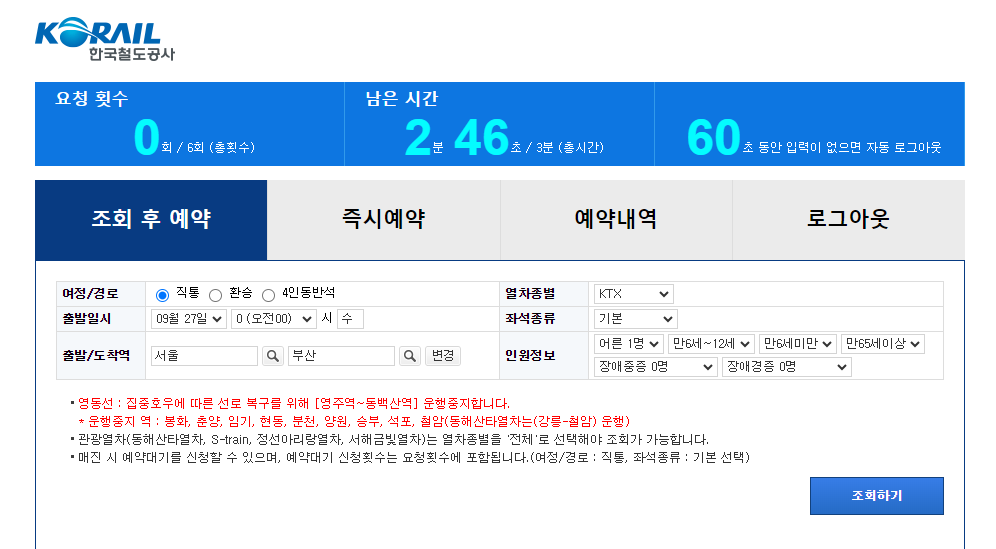The width and height of the screenshot is (996, 549).
Task: Click the 서울 departure station field
Action: click(205, 356)
